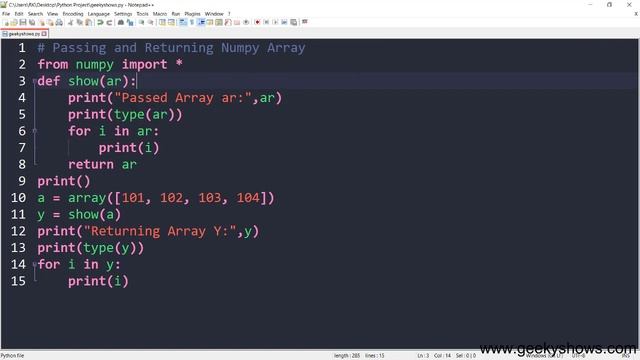Viewport: 640px width, 360px height.
Task: Select the geekyshows.py tab
Action: [x=24, y=34]
